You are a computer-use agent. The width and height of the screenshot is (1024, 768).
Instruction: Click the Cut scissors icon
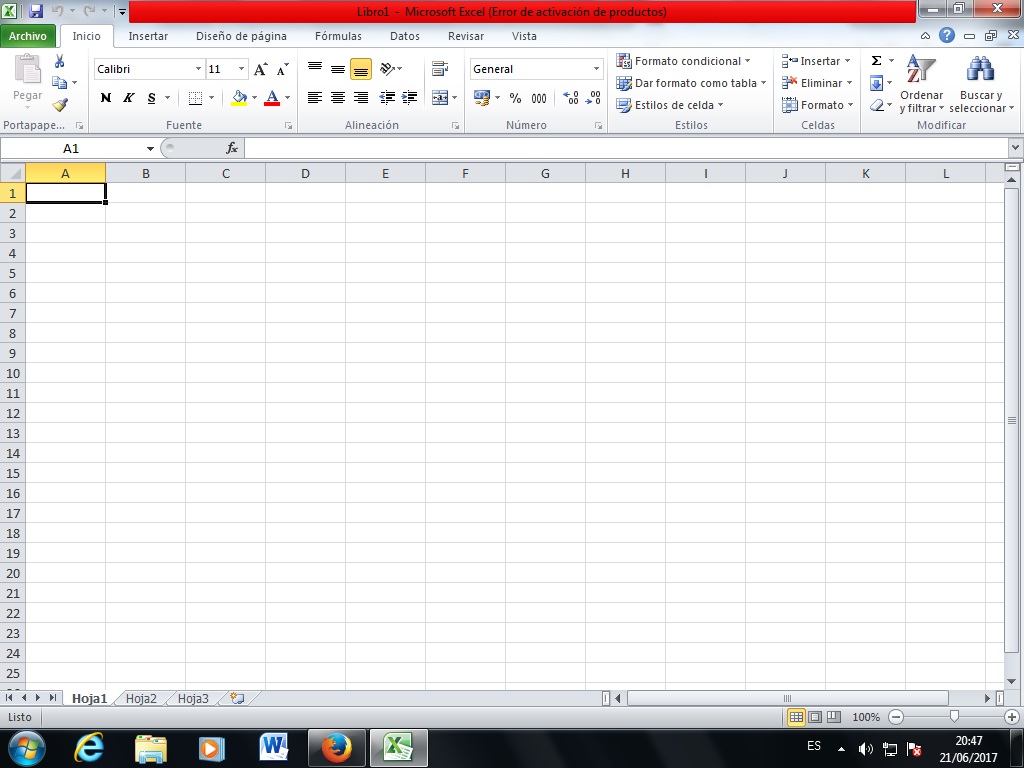59,61
